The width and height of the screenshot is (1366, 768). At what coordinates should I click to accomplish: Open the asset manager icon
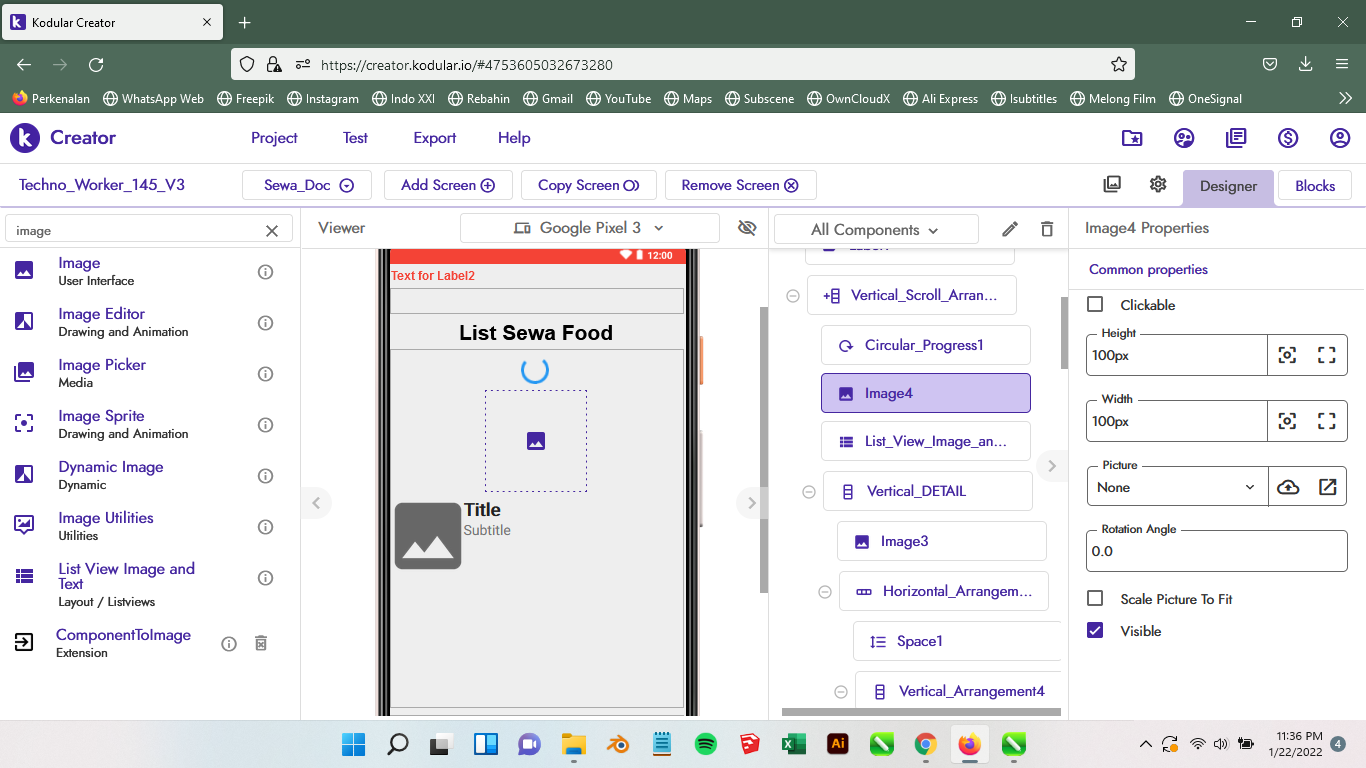coord(1112,185)
